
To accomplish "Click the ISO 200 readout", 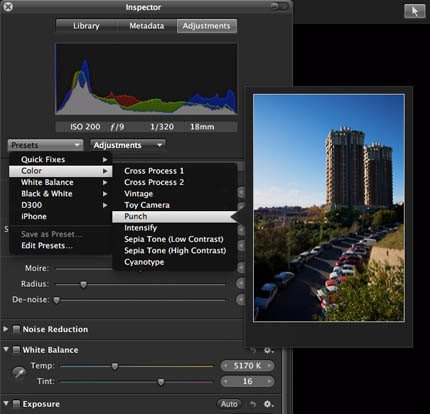I will coord(85,127).
